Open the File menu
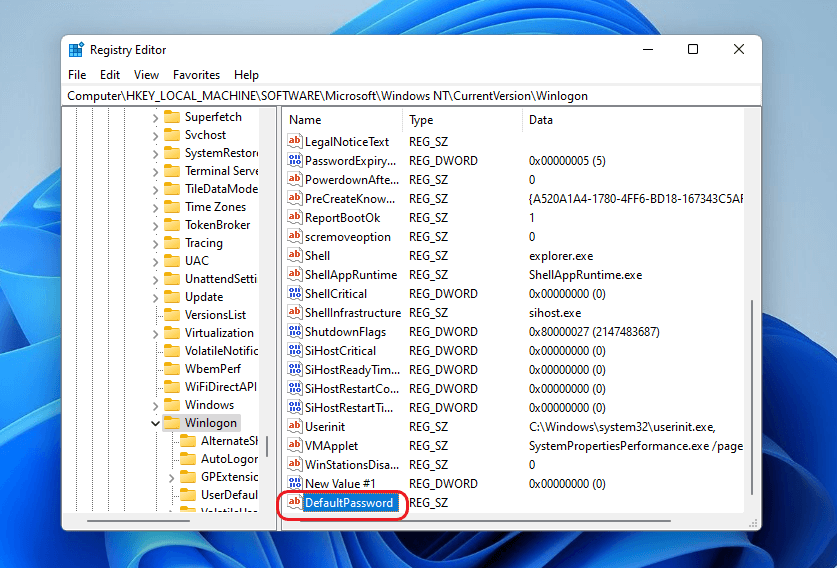Screen dimensions: 837x568 (x=77, y=75)
